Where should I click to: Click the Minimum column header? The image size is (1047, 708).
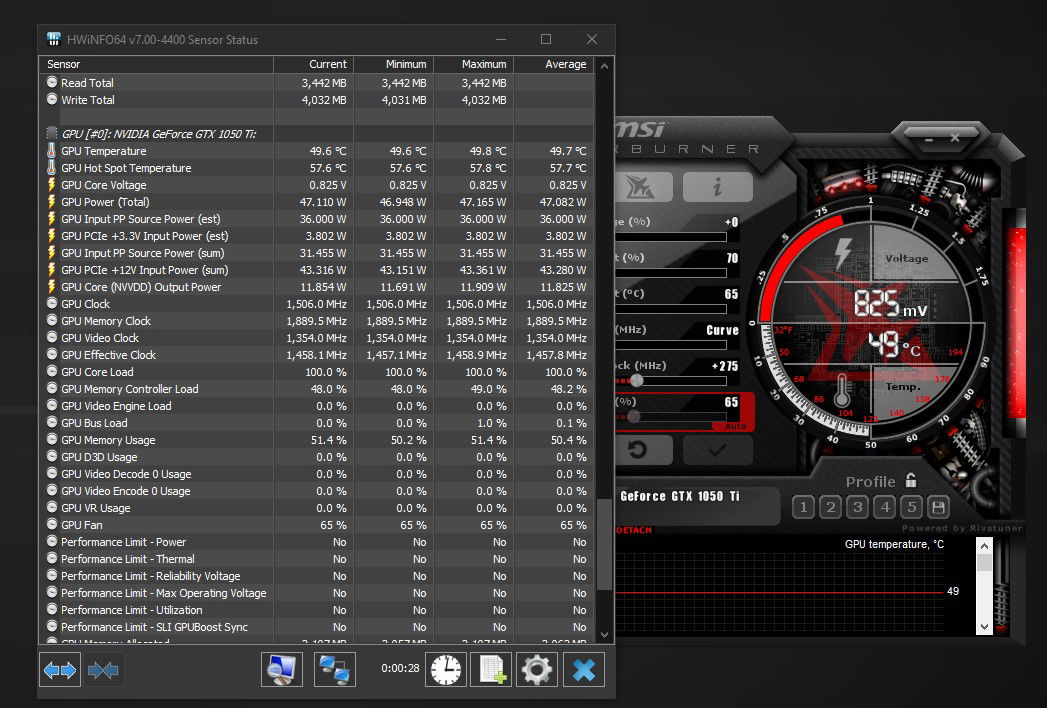394,64
